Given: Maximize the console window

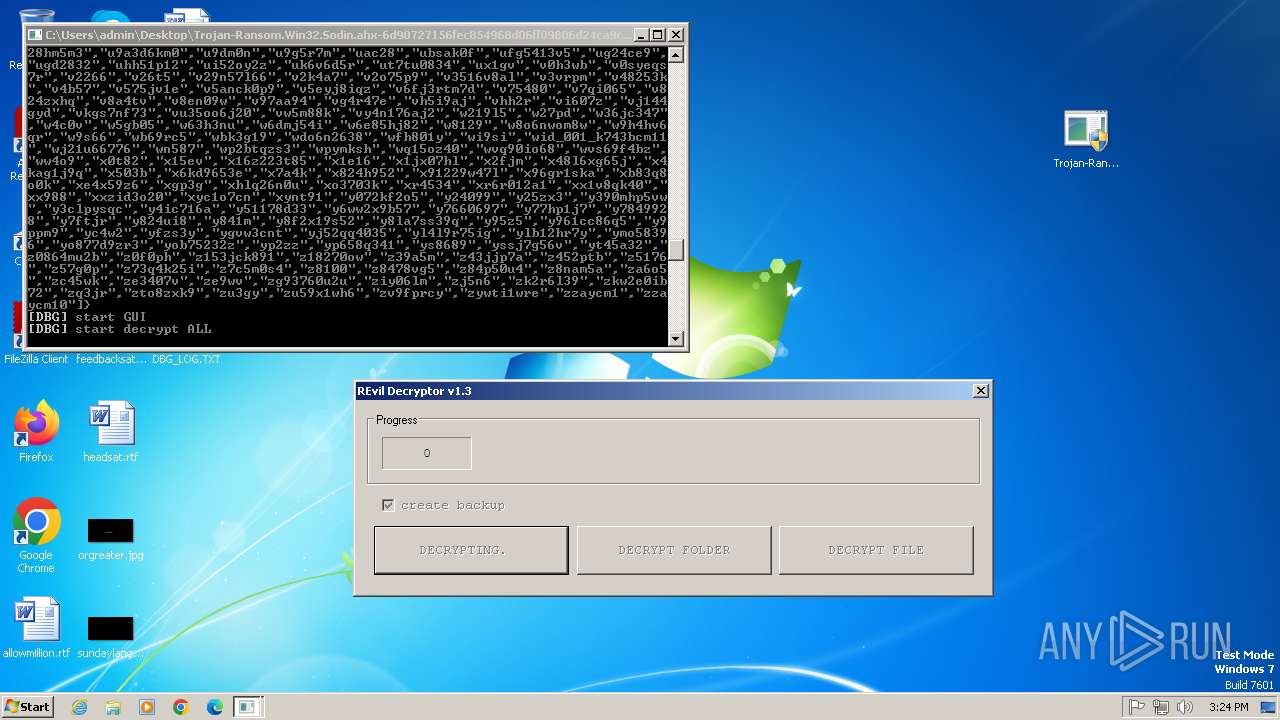Looking at the screenshot, I should tap(658, 35).
